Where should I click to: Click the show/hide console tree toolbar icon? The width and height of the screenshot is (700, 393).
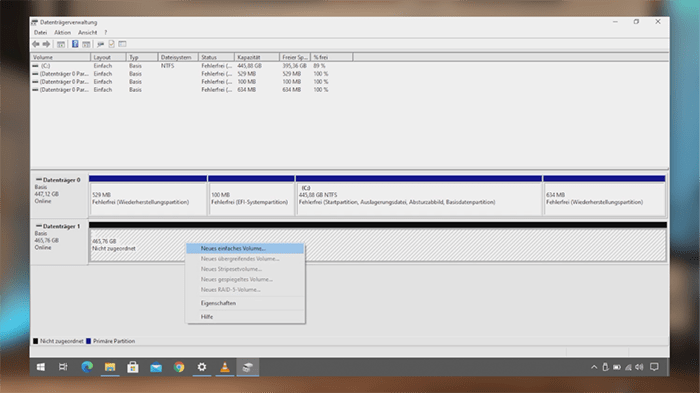point(61,44)
